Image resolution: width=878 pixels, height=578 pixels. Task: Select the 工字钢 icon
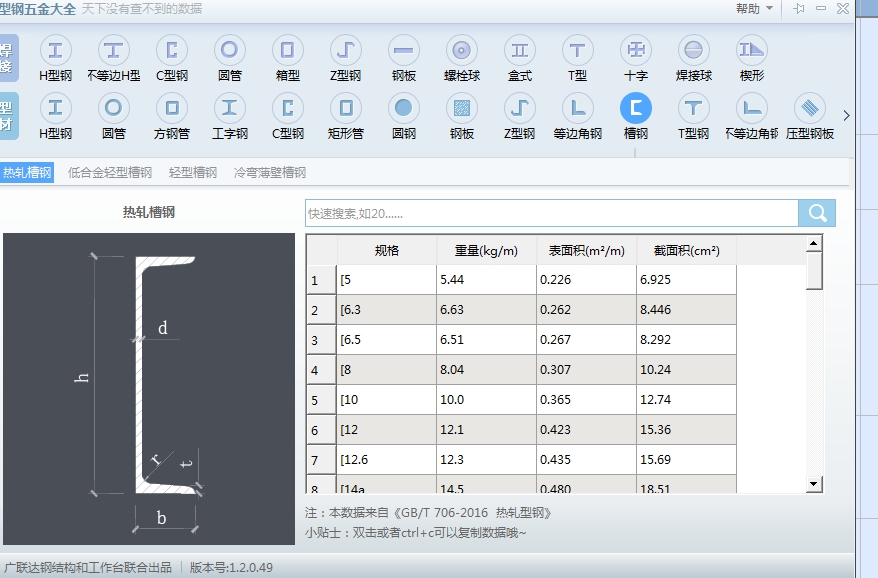(x=230, y=108)
